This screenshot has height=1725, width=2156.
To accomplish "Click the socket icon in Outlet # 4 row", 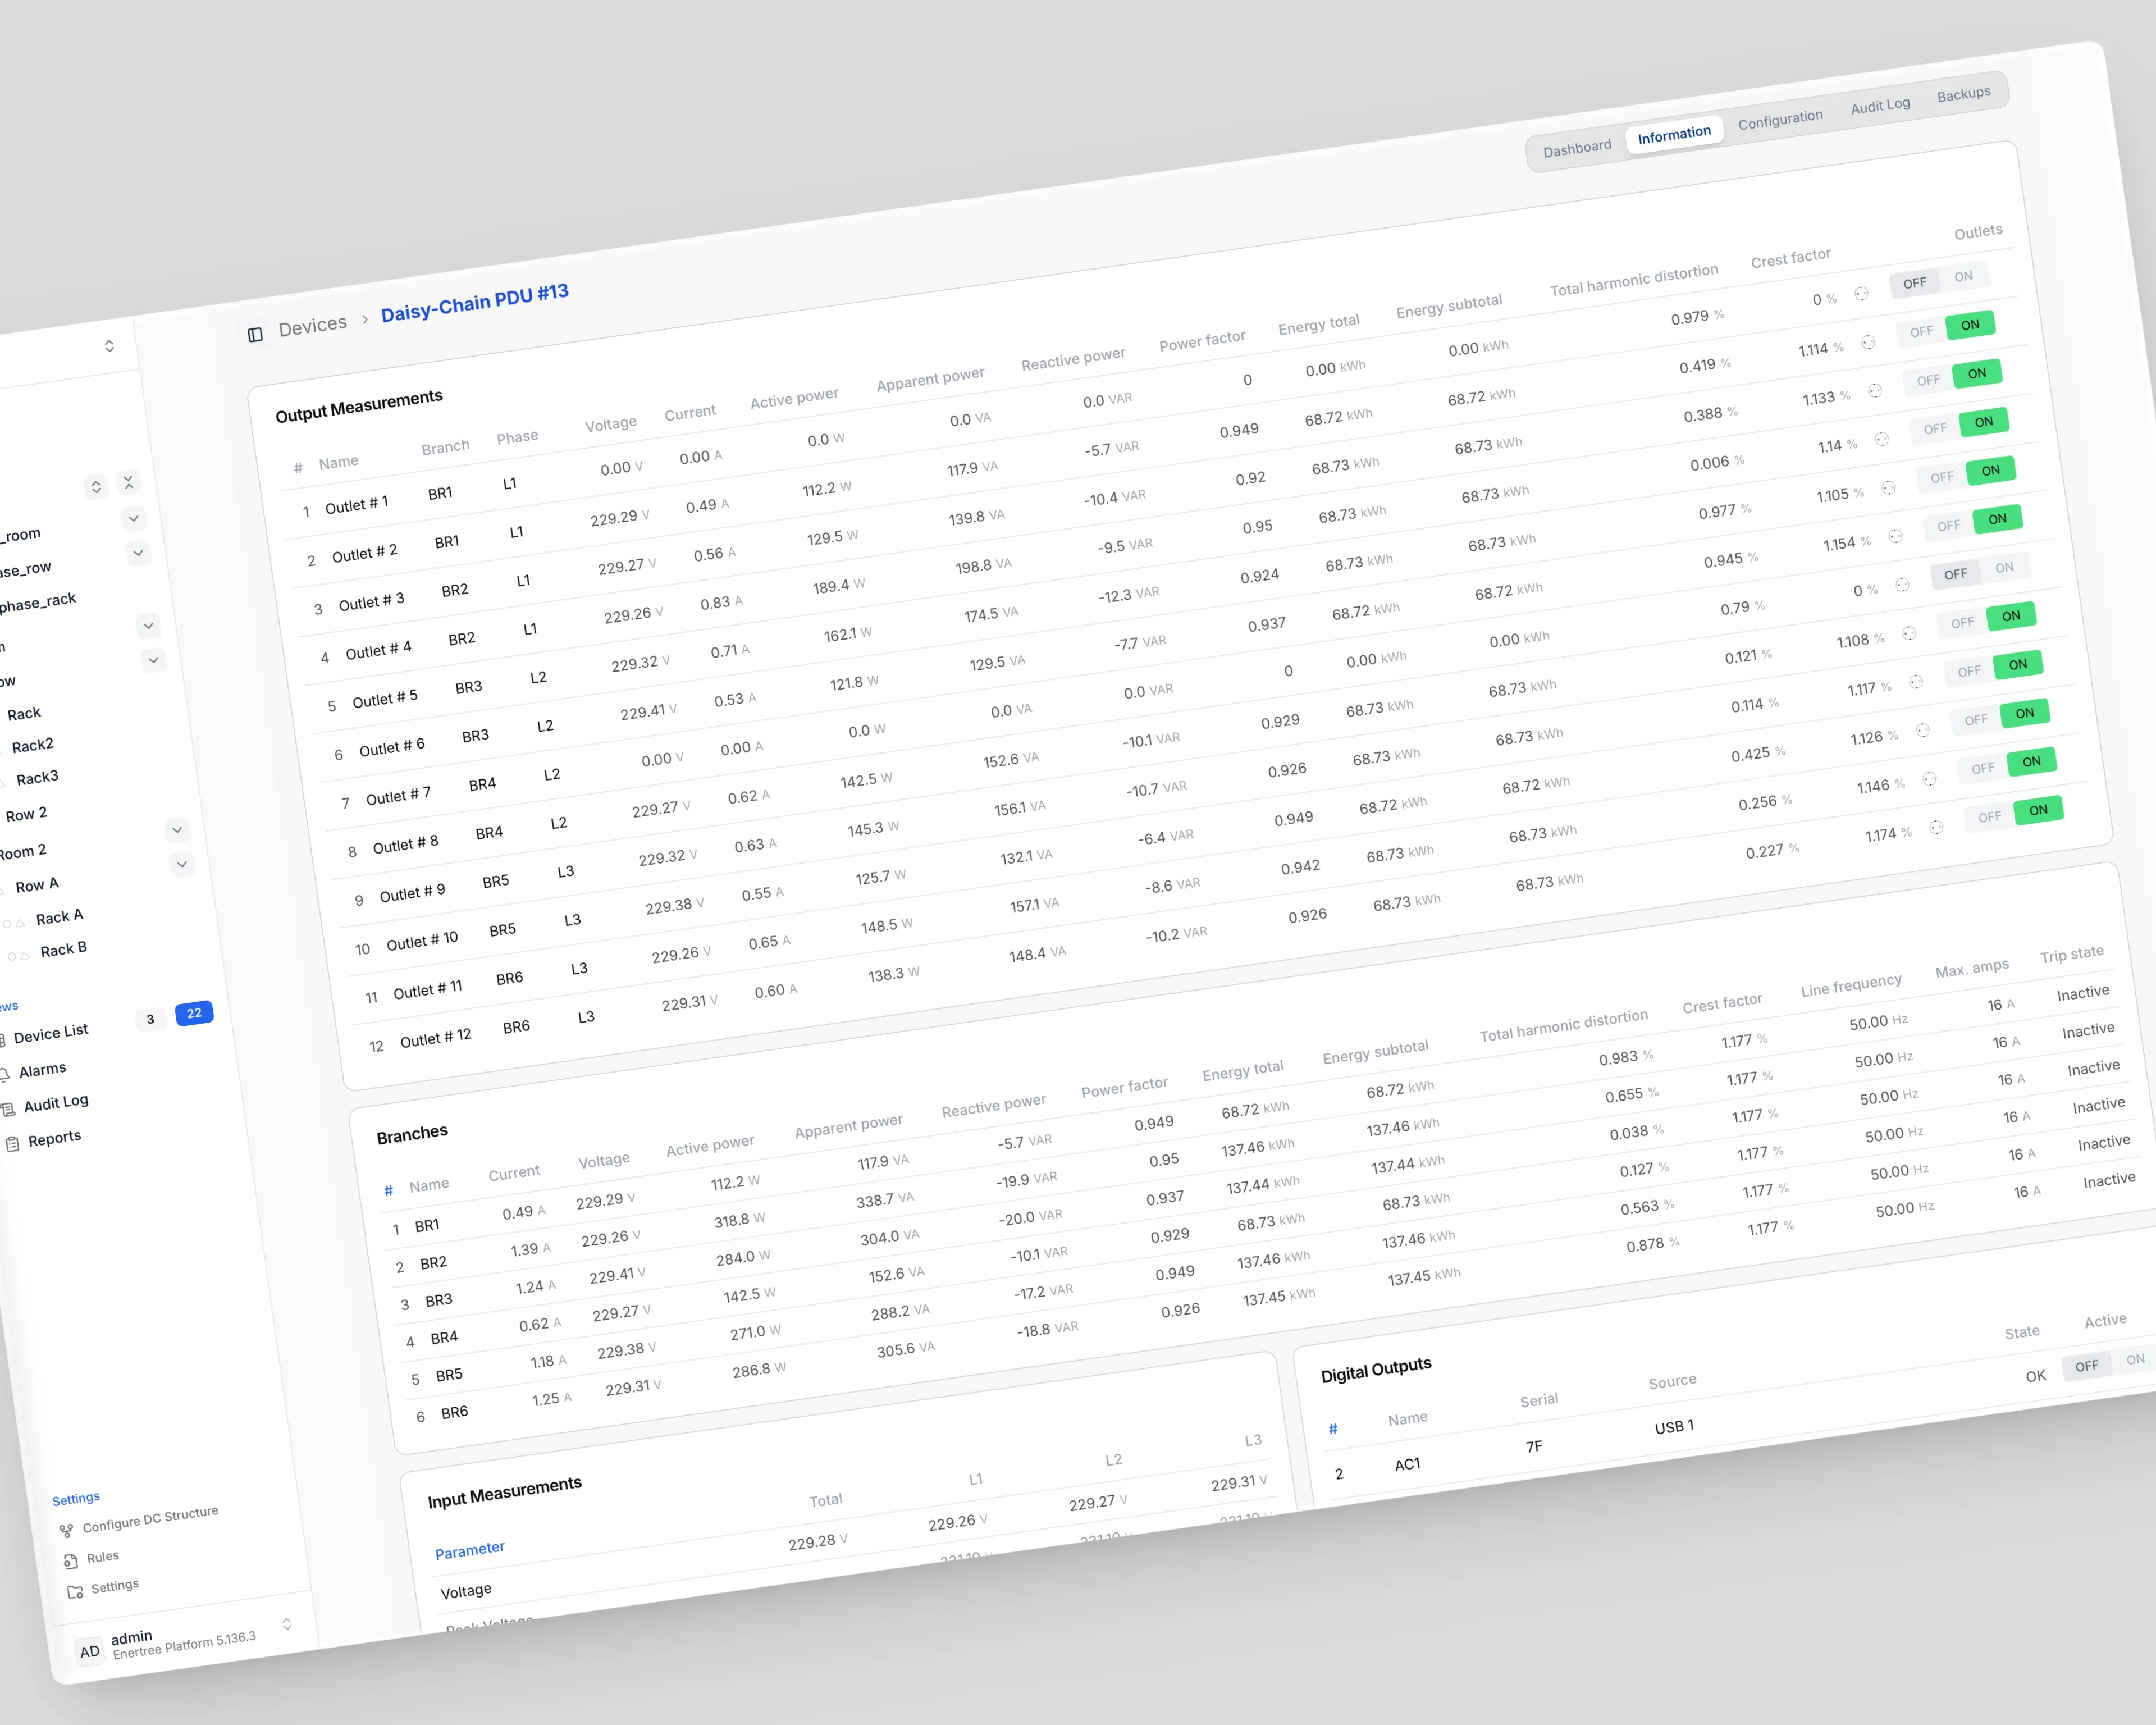I will point(1882,439).
